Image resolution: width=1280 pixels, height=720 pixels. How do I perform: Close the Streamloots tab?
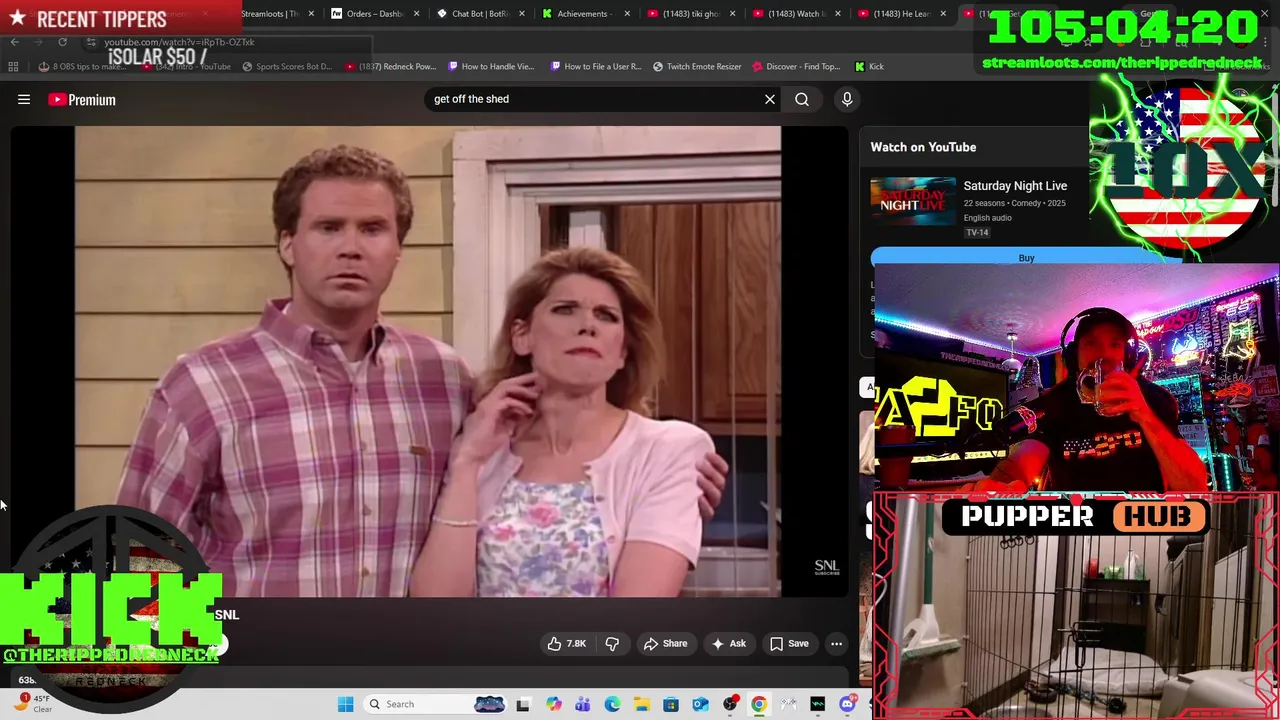pyautogui.click(x=311, y=14)
